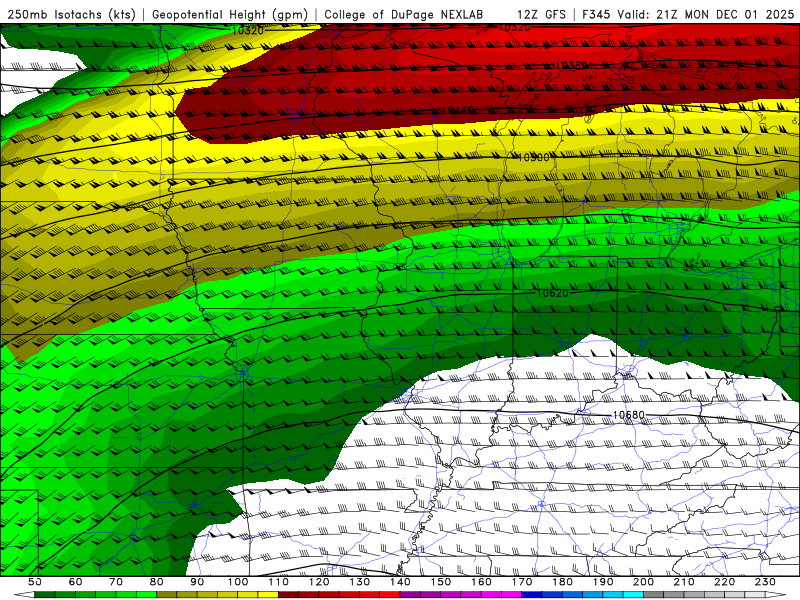Viewport: 800px width, 600px height.
Task: Click the 130 kts color bar label
Action: [360, 582]
